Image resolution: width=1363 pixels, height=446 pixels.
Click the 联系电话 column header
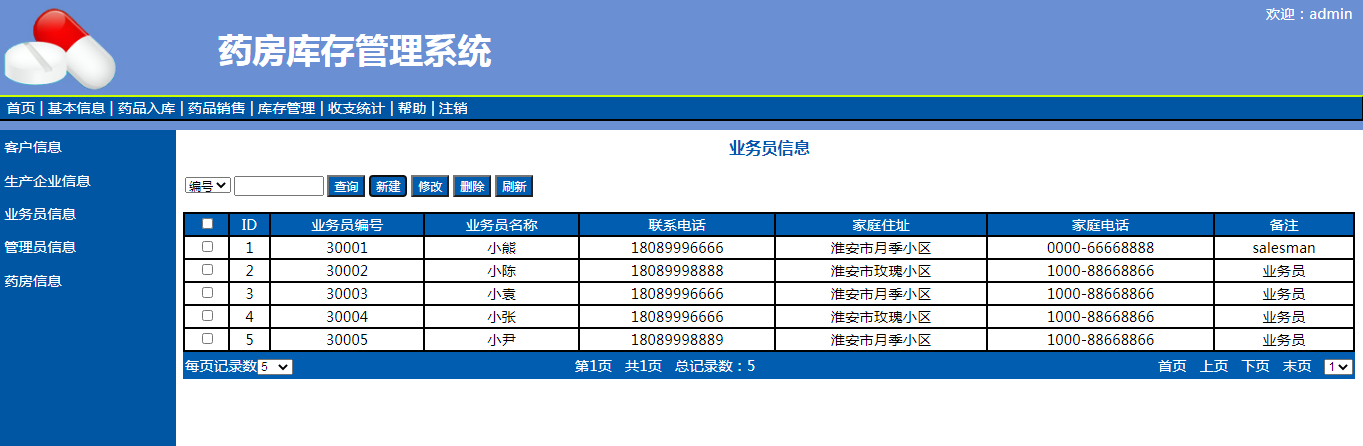point(677,224)
